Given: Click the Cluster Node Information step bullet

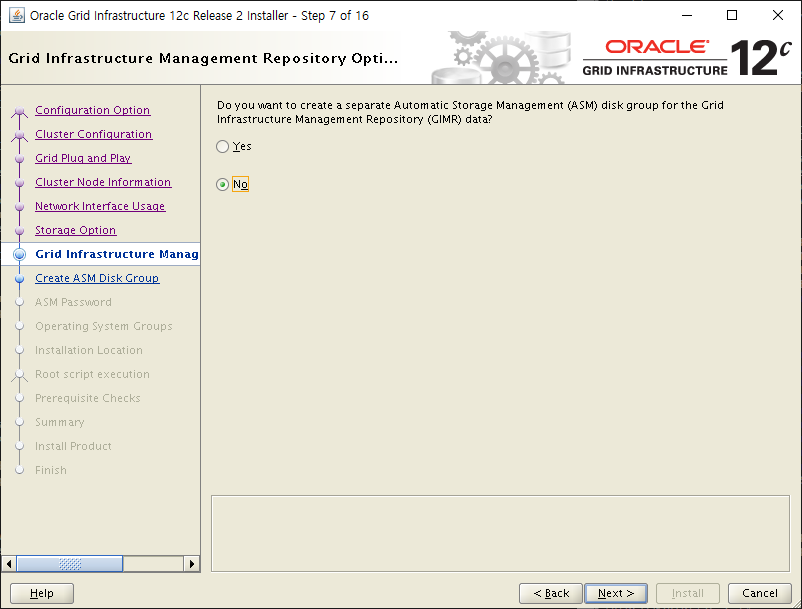Looking at the screenshot, I should 19,183.
